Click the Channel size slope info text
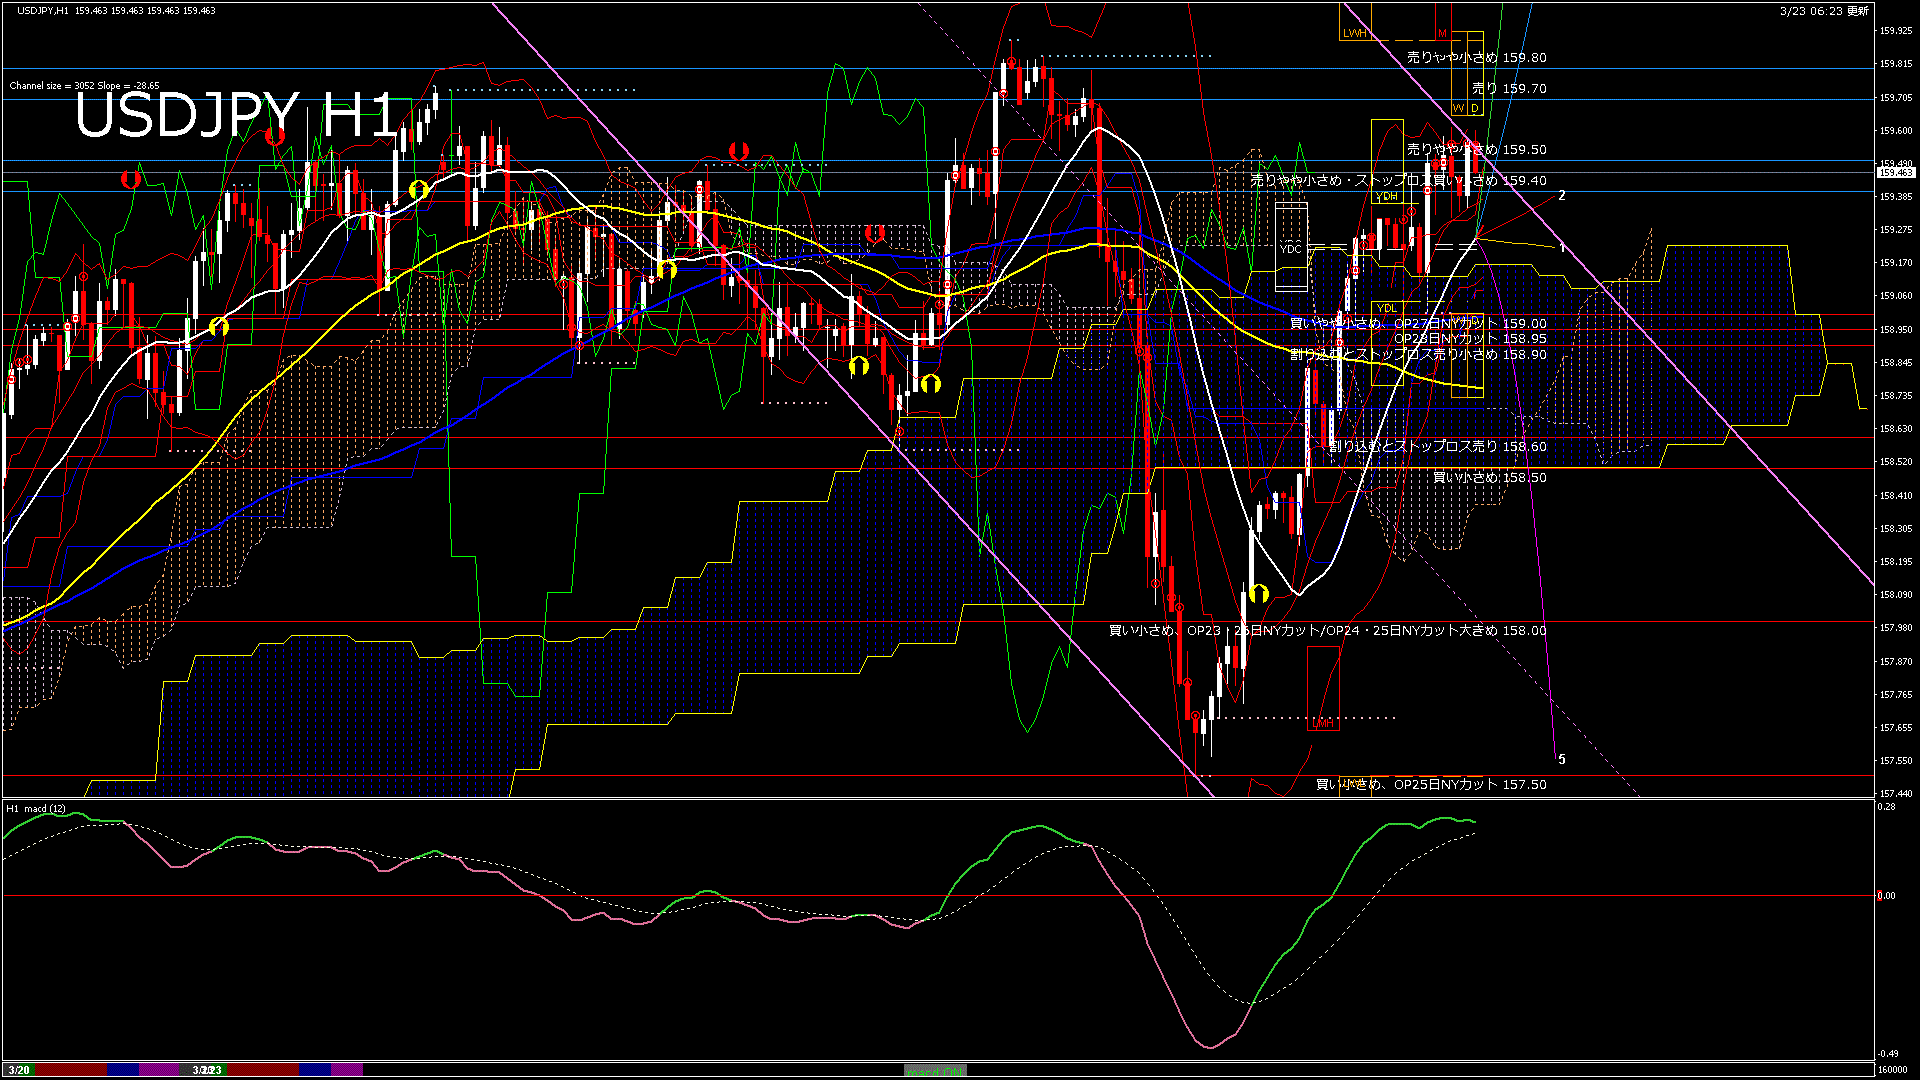The height and width of the screenshot is (1080, 1920). point(84,86)
